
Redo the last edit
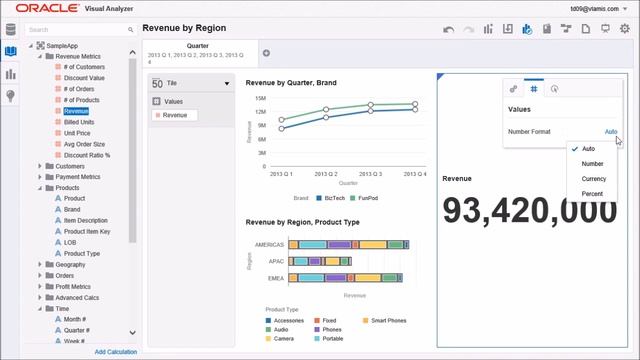coord(469,29)
